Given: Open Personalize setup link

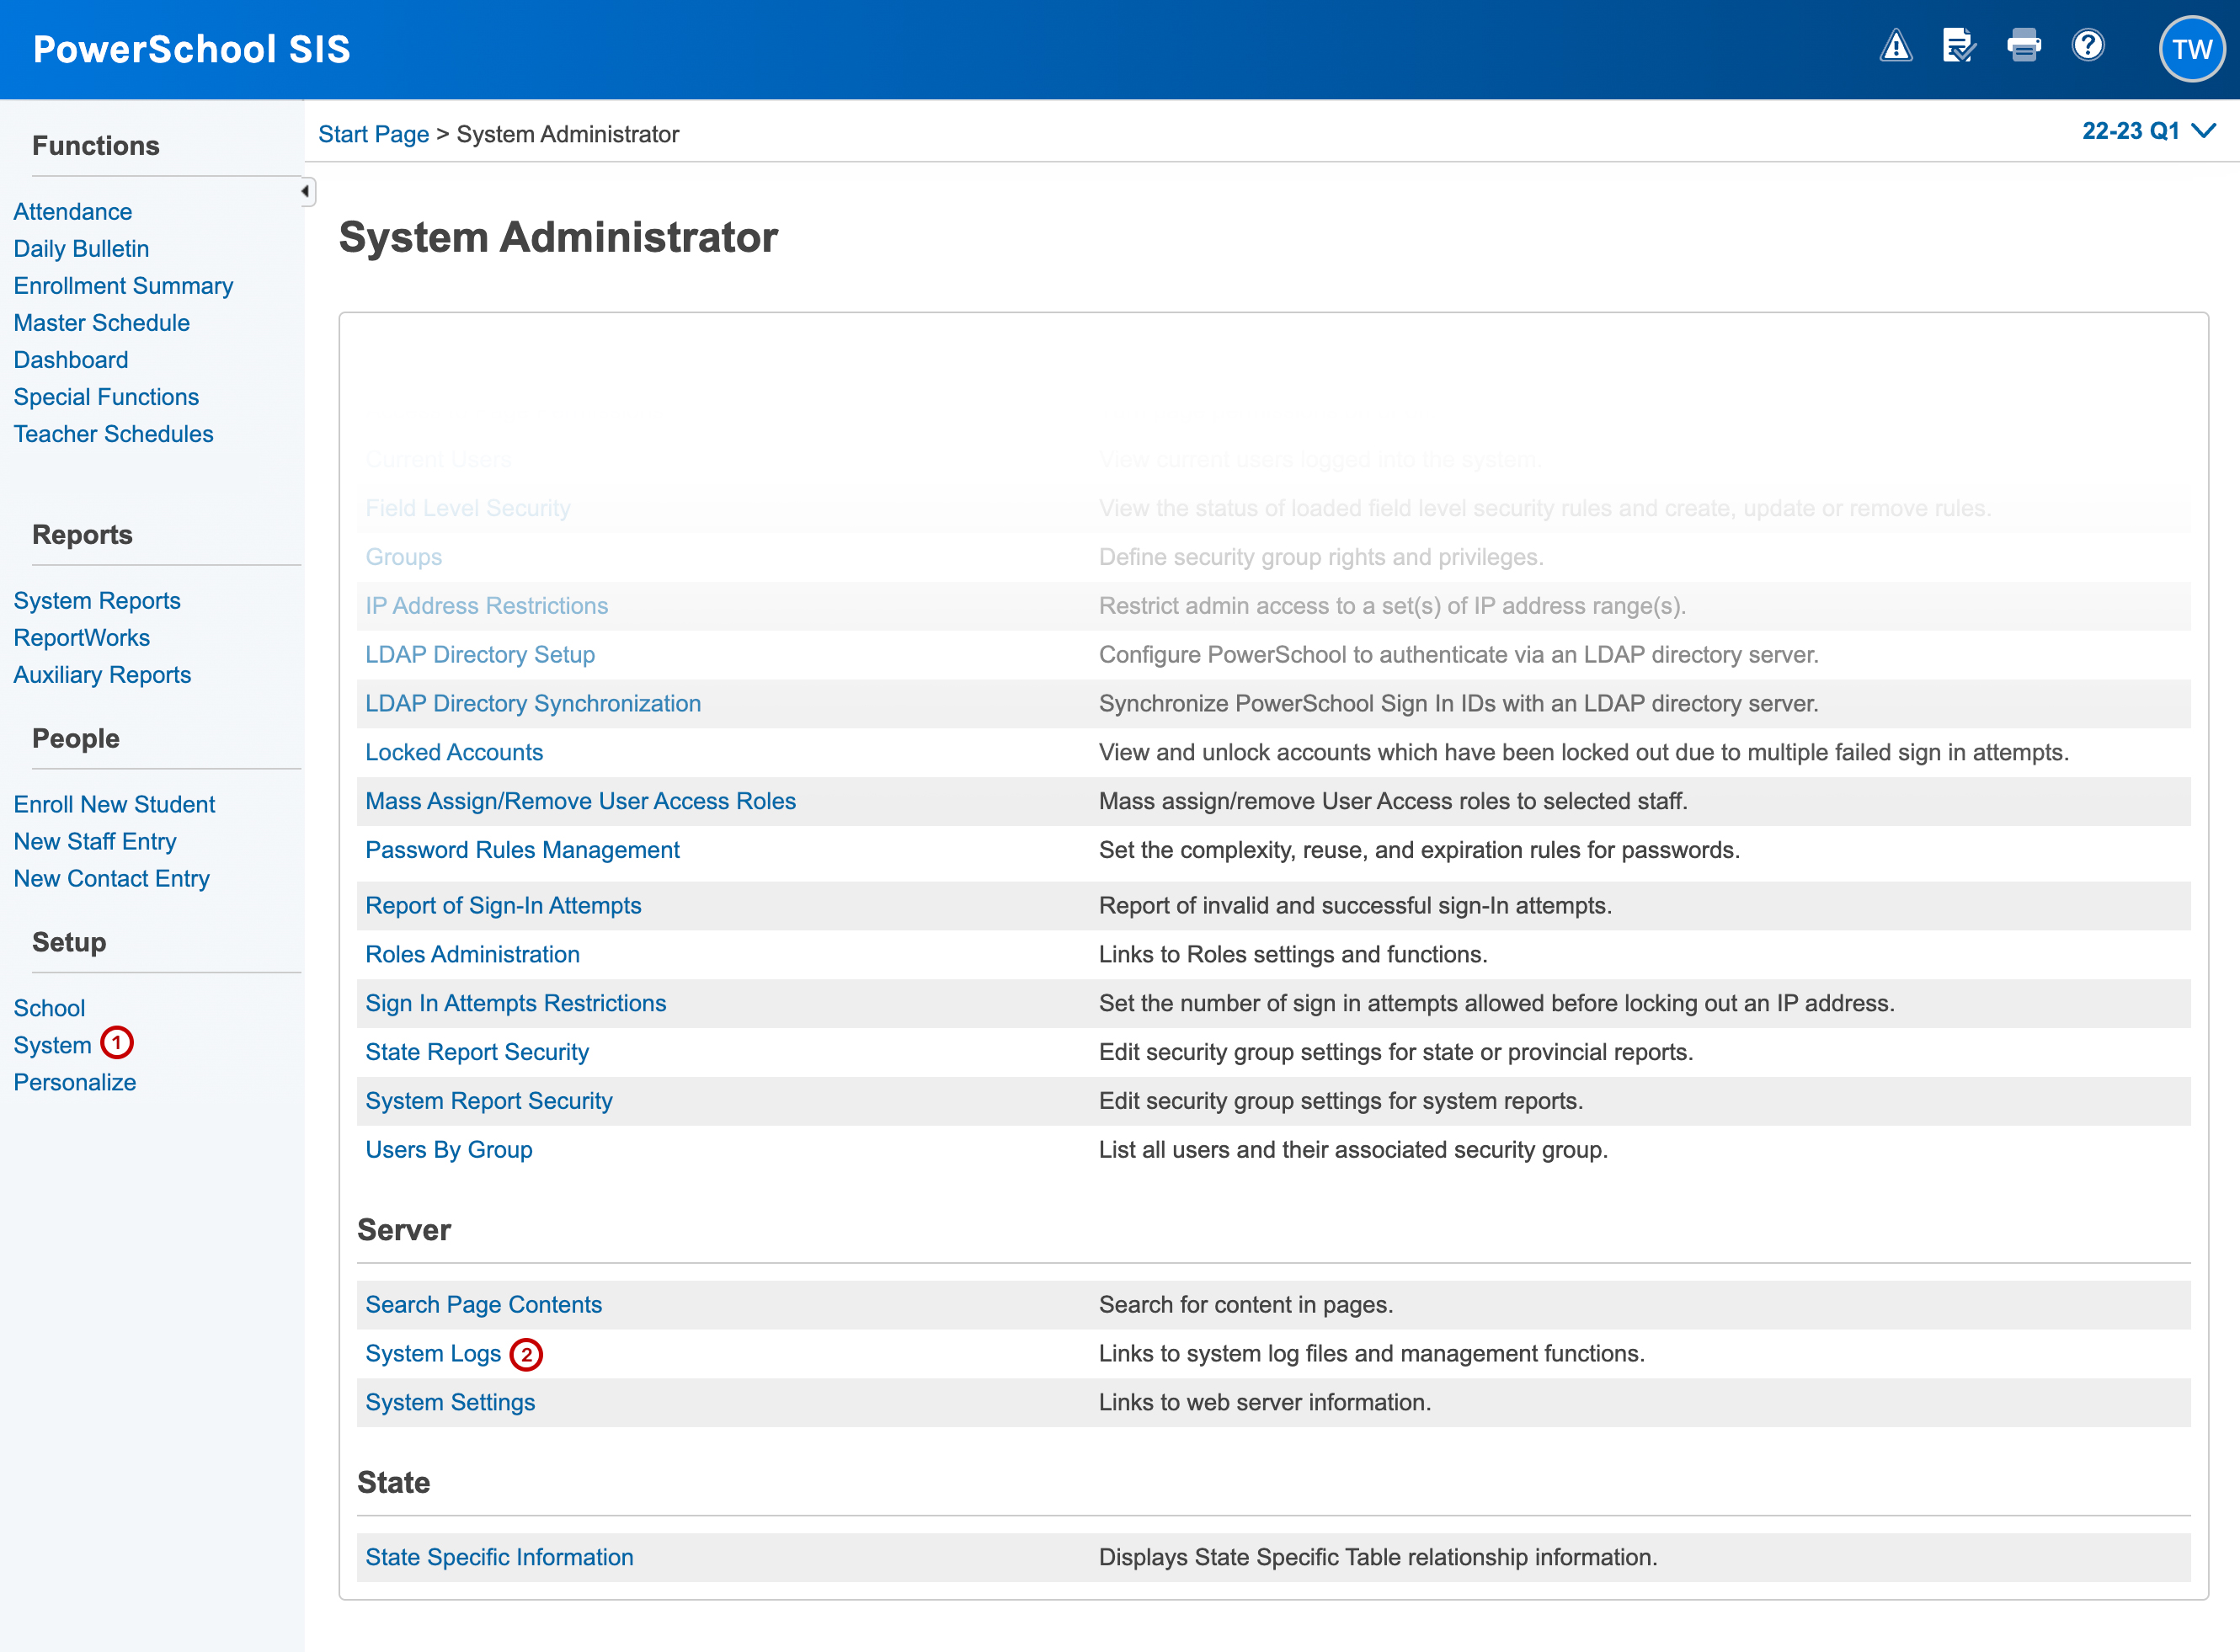Looking at the screenshot, I should pyautogui.click(x=75, y=1083).
